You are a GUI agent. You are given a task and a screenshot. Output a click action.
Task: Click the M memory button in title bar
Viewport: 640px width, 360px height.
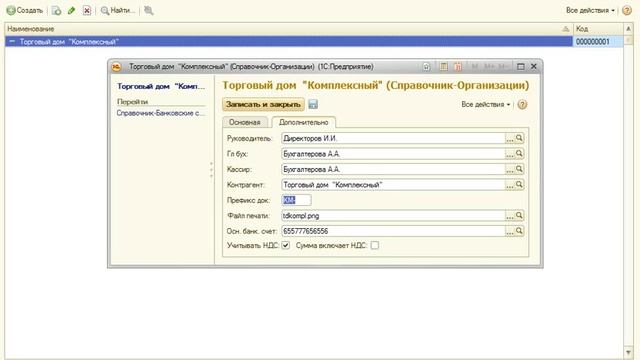[x=475, y=67]
